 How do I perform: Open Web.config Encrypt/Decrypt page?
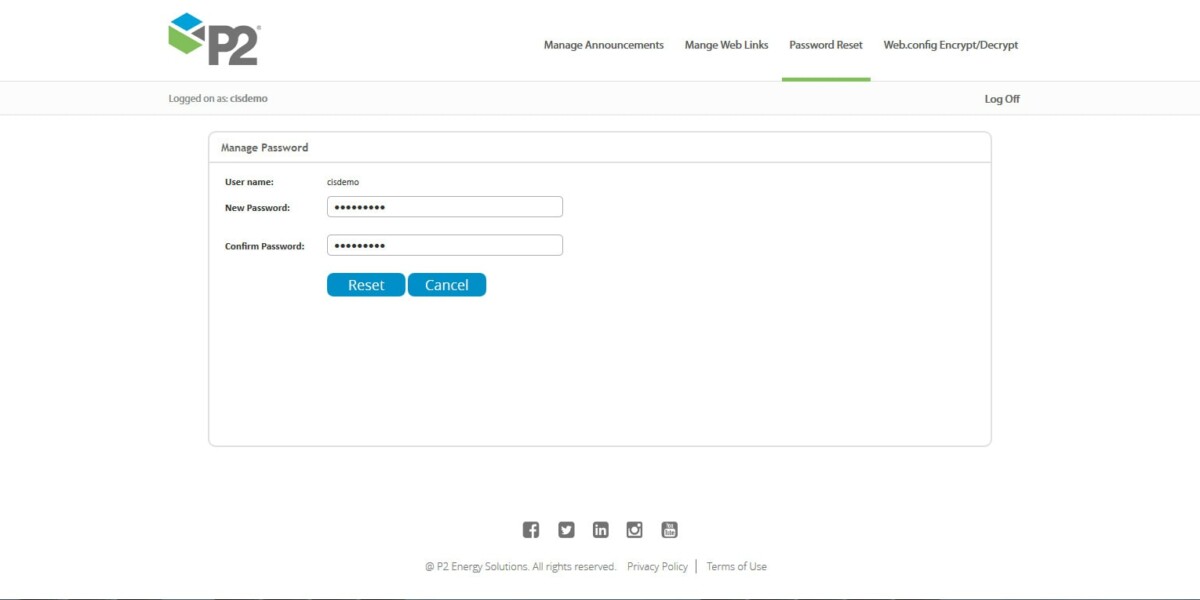(x=949, y=45)
